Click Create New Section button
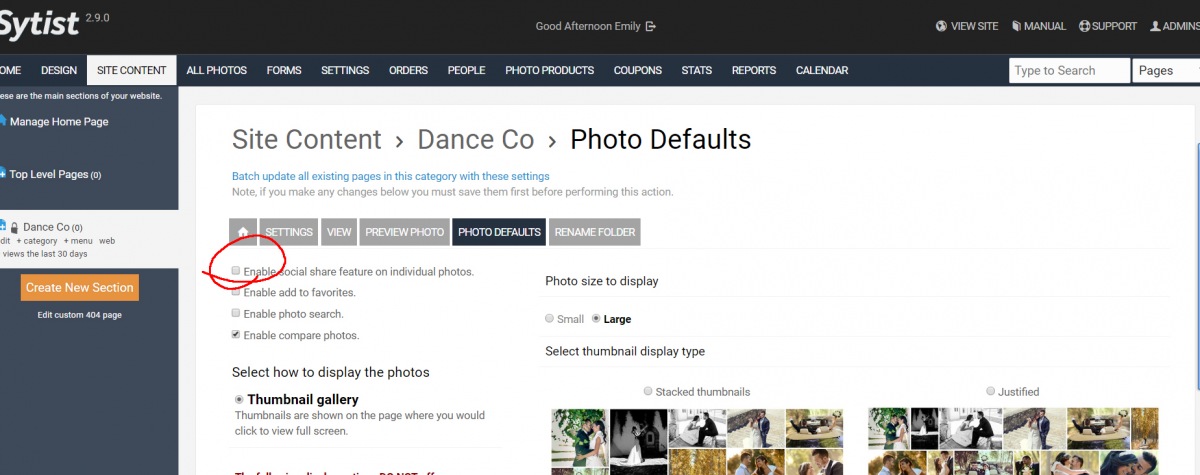1200x475 pixels. [79, 287]
